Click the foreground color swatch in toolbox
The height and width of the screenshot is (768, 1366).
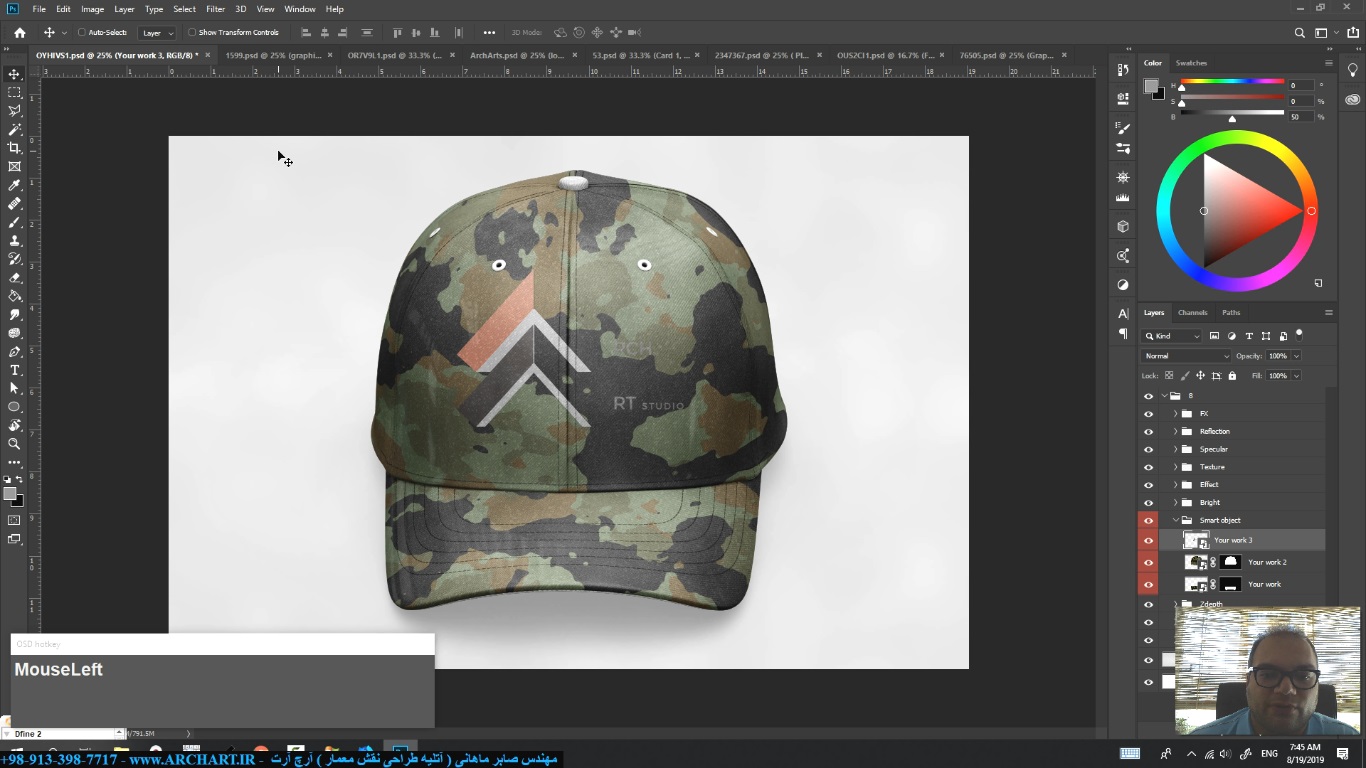click(x=10, y=494)
